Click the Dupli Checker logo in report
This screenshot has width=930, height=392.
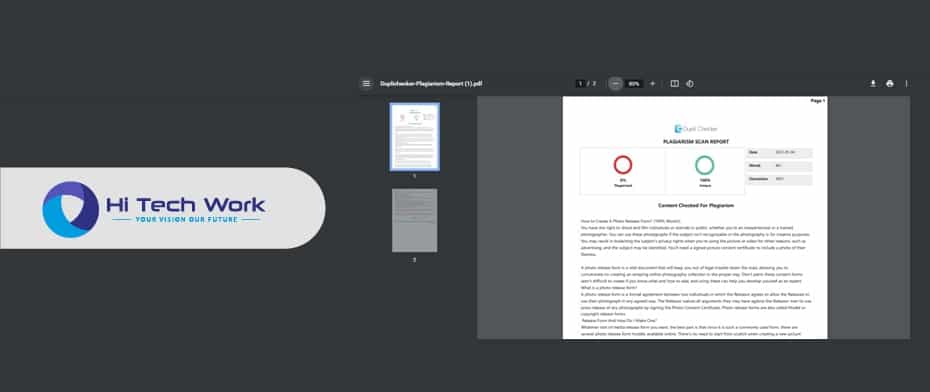[696, 129]
